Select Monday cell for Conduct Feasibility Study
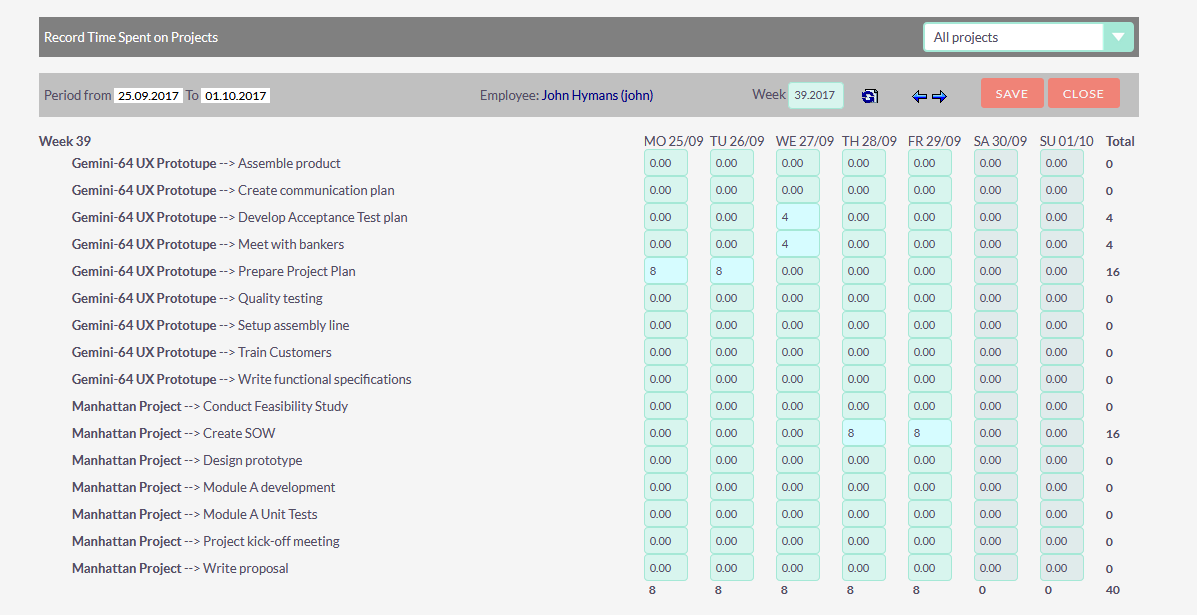This screenshot has width=1197, height=615. (666, 406)
